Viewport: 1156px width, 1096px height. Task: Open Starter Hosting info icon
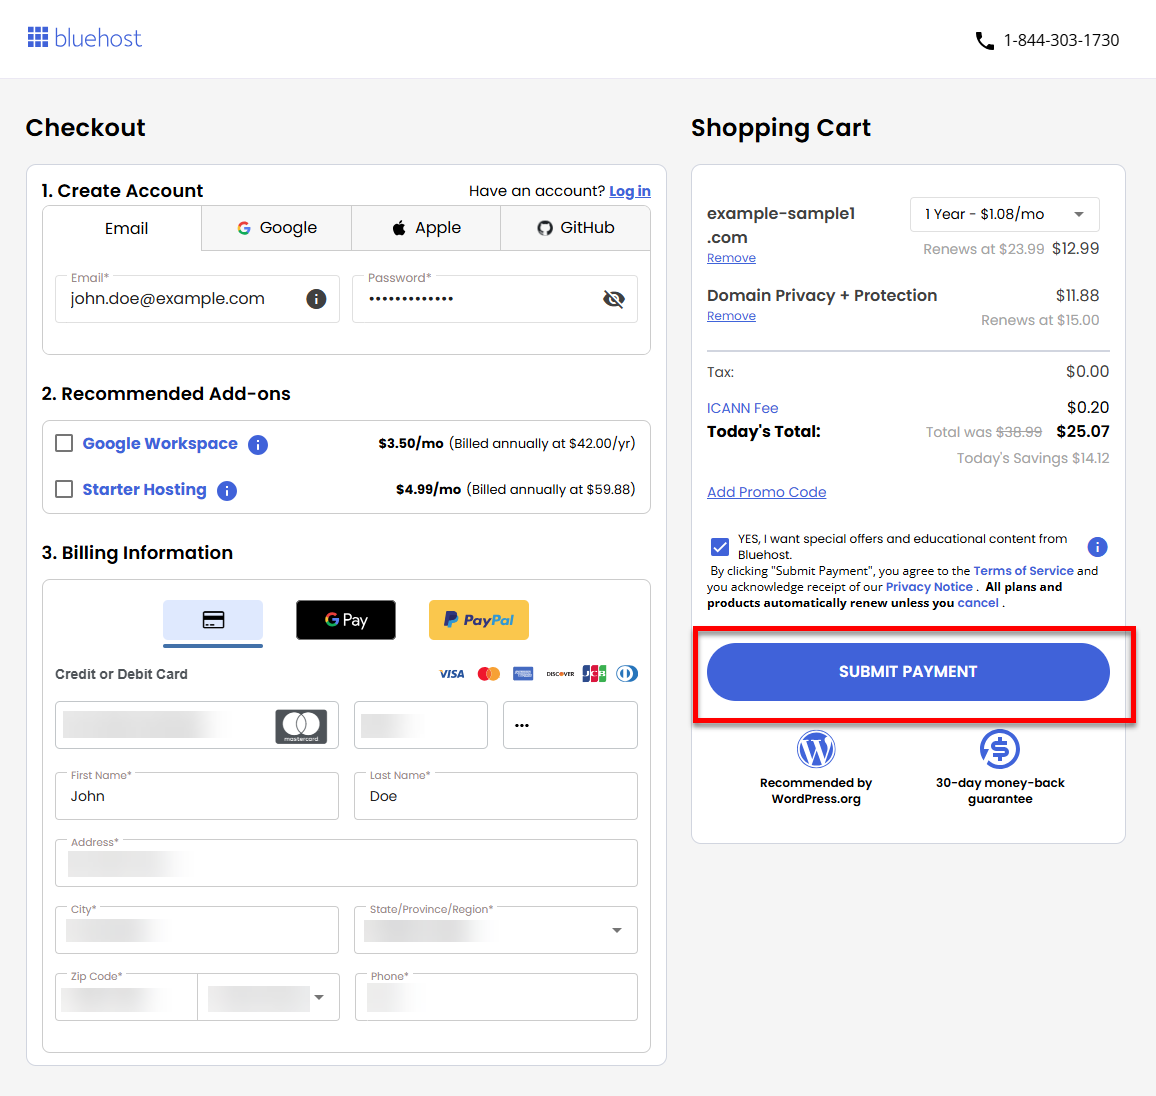point(227,490)
